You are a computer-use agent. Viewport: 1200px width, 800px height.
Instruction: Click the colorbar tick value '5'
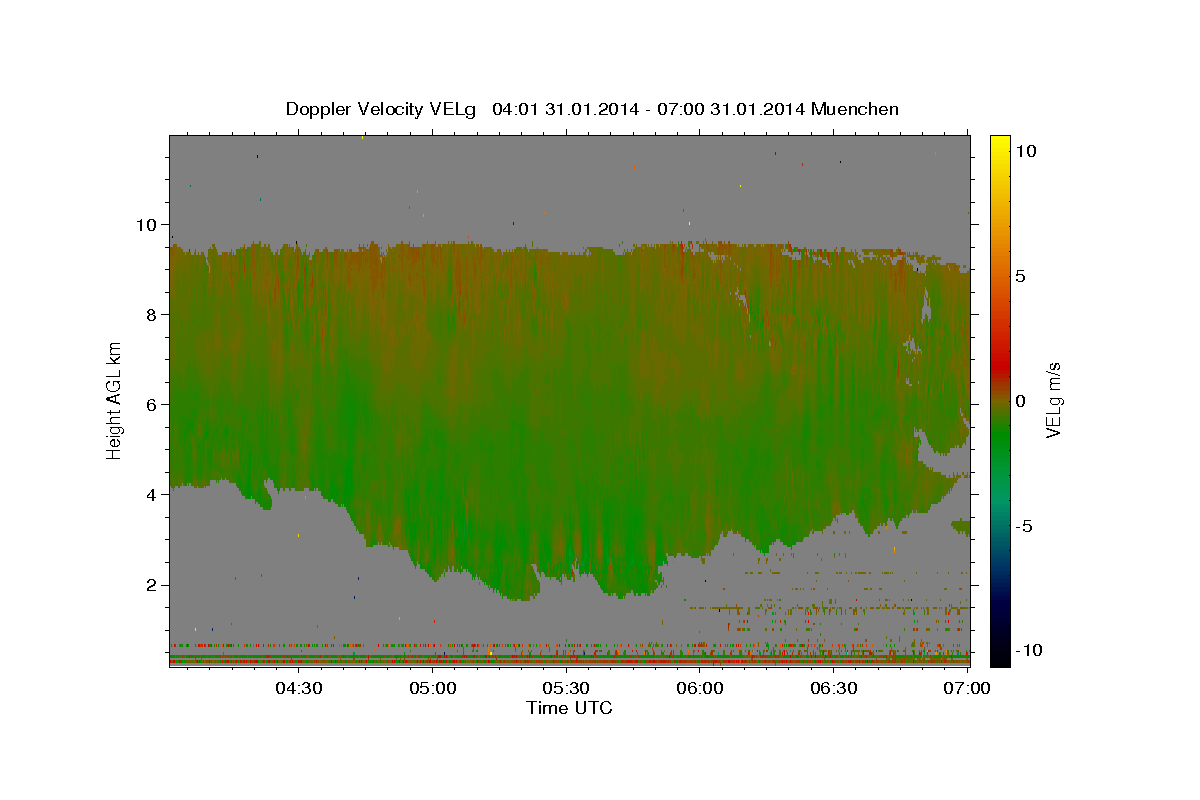(x=1021, y=276)
